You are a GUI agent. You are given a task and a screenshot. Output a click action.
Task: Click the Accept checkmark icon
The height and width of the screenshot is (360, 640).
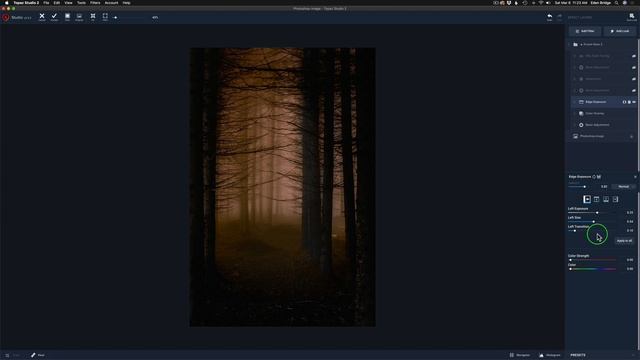(x=54, y=16)
